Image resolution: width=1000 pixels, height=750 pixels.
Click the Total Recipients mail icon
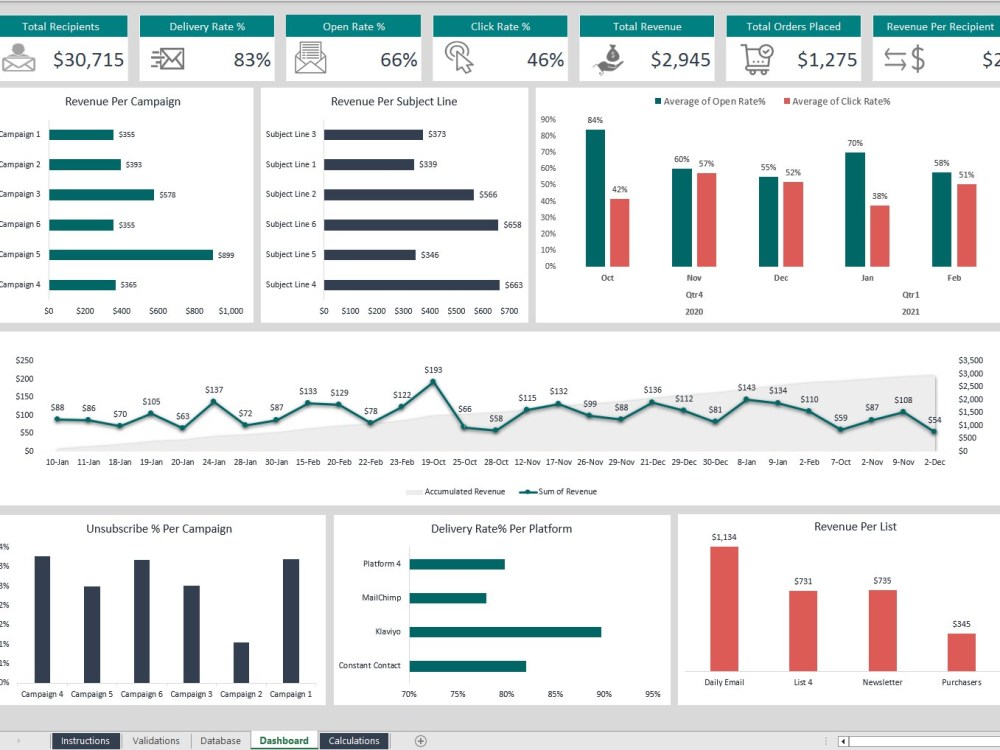tap(19, 58)
